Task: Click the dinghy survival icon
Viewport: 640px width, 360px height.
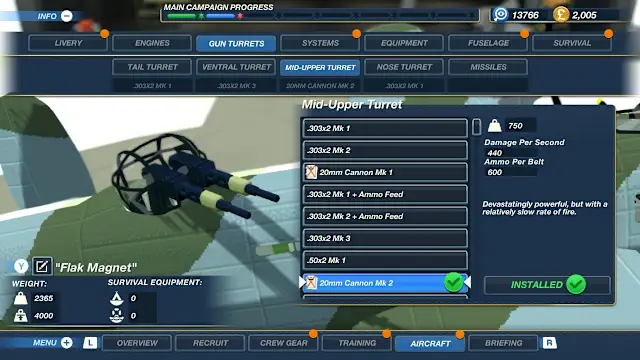Action: click(117, 298)
